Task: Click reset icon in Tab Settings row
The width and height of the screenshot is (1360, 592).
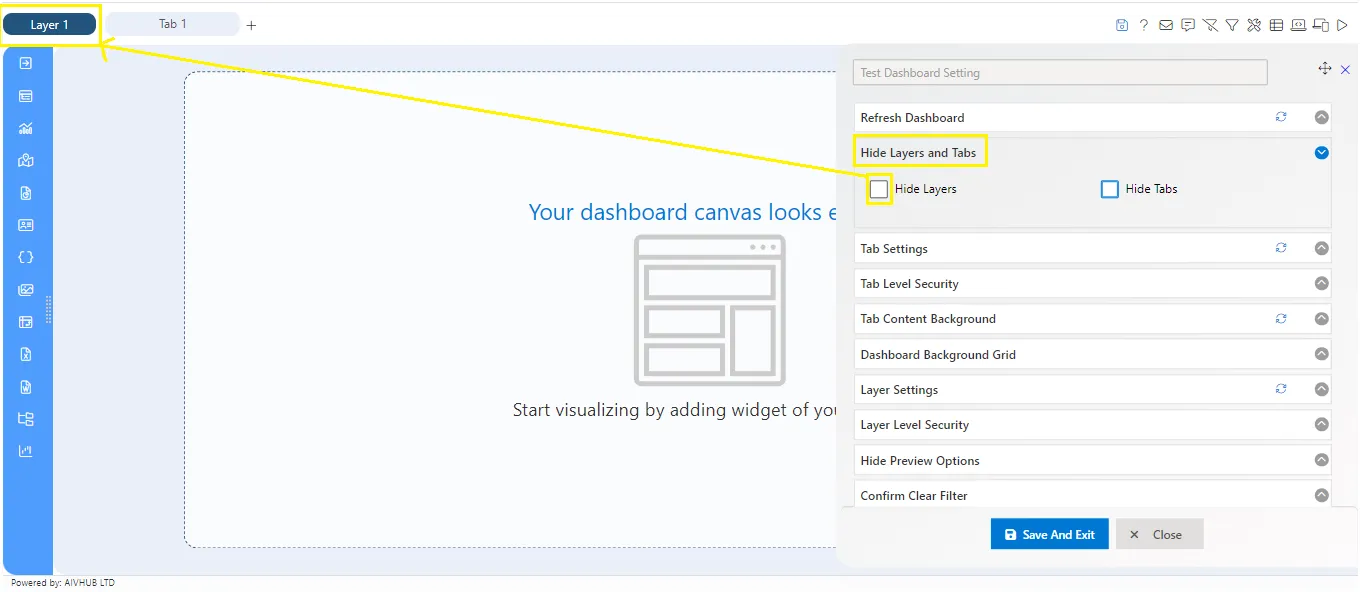Action: click(x=1281, y=248)
